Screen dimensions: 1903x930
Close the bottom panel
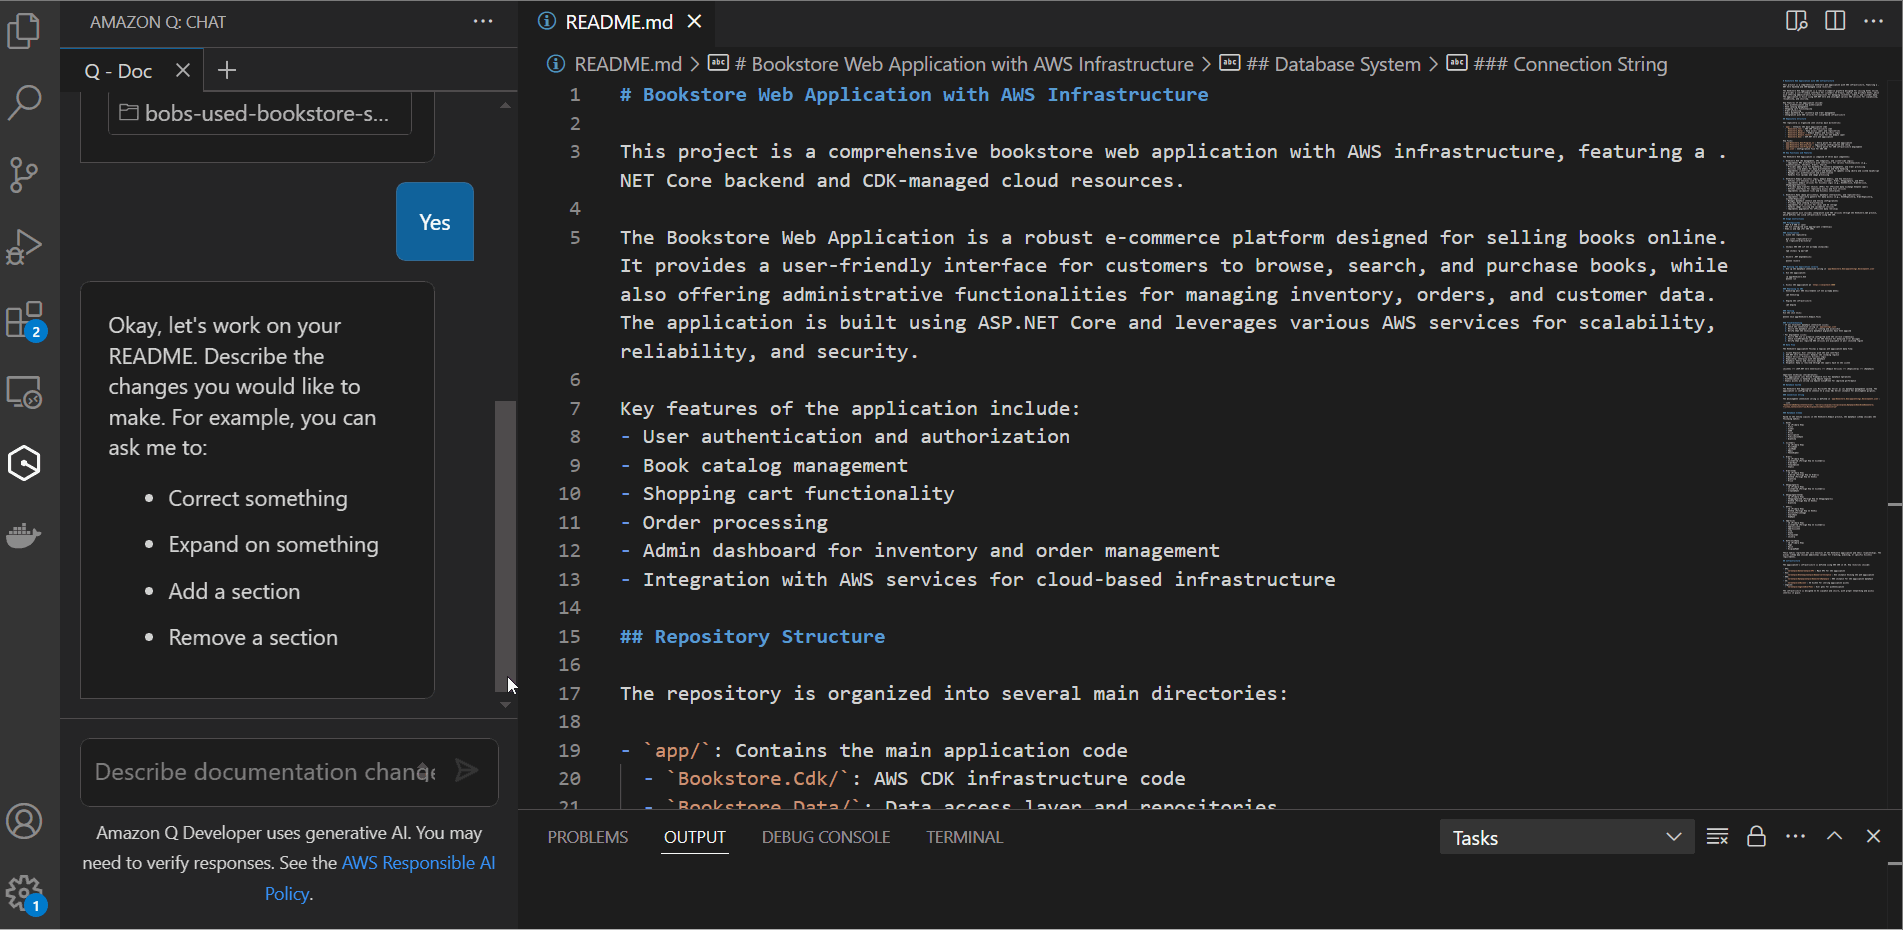coord(1873,836)
